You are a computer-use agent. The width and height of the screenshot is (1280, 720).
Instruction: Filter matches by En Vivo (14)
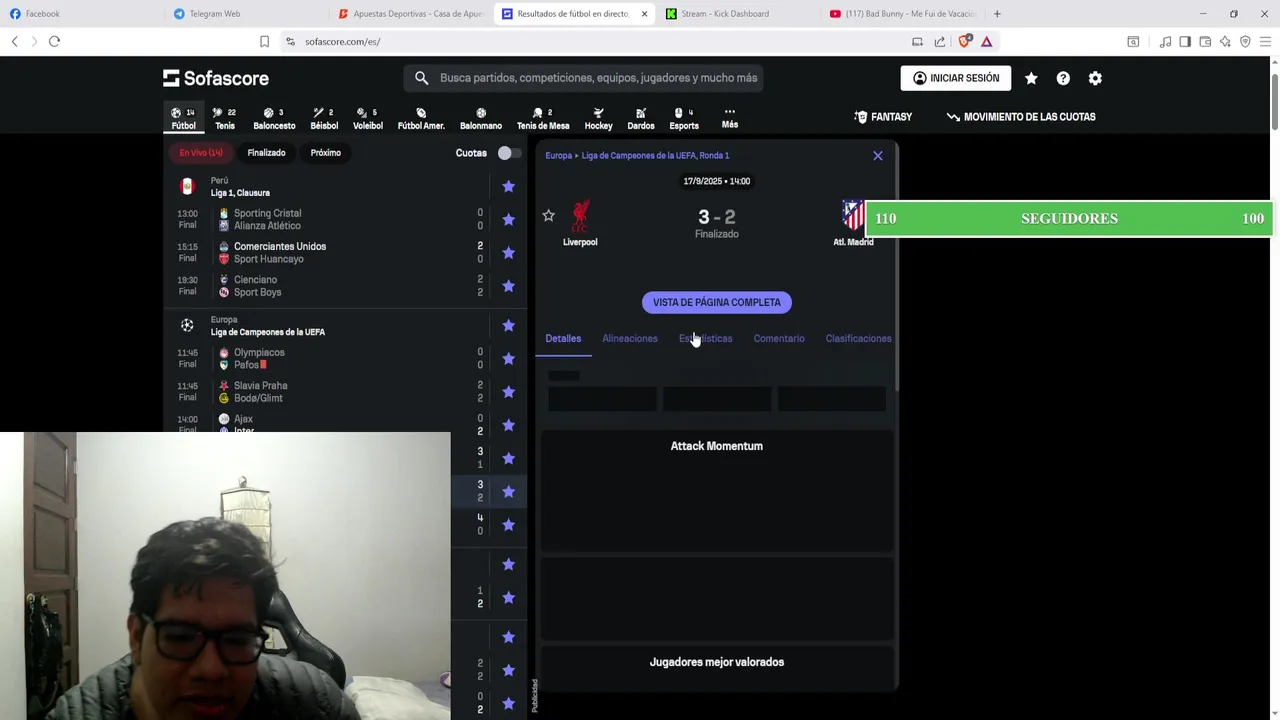(x=201, y=153)
